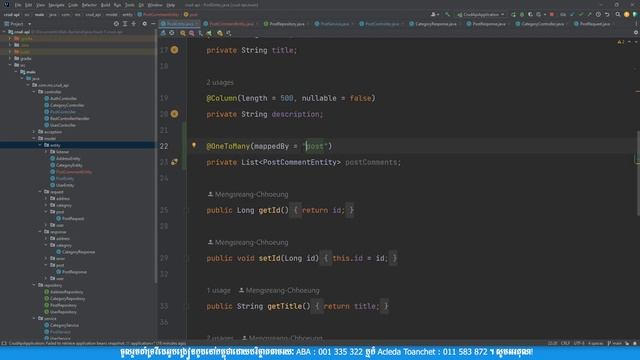Open Project panel gear options
Viewport: 640px width, 360px height.
[144, 24]
